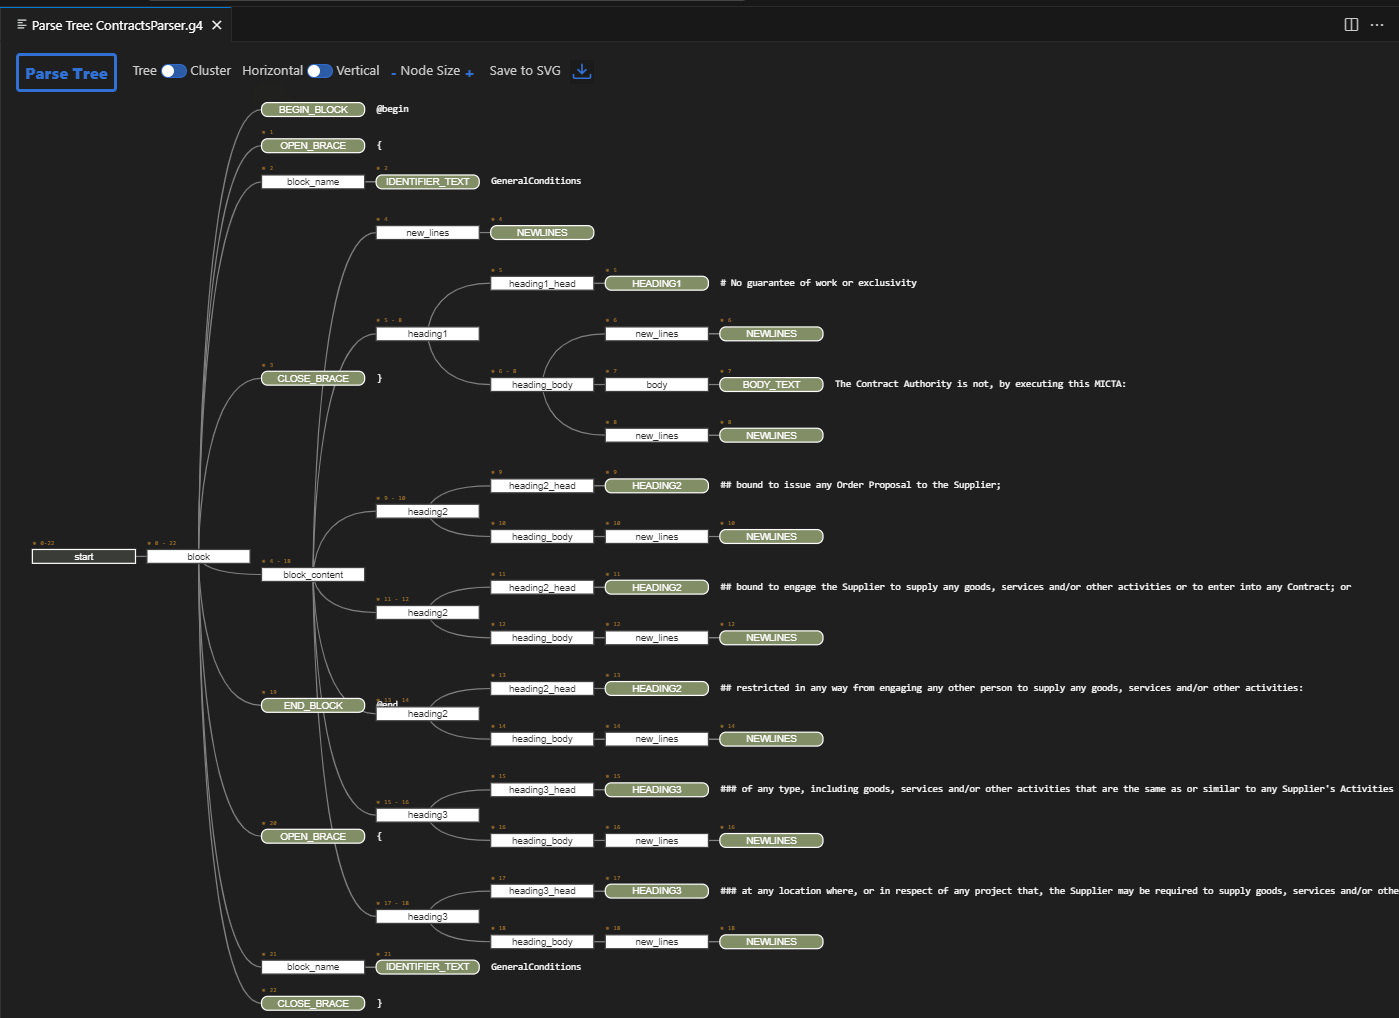This screenshot has height=1018, width=1399.
Task: Collapse the body node
Action: [x=657, y=385]
